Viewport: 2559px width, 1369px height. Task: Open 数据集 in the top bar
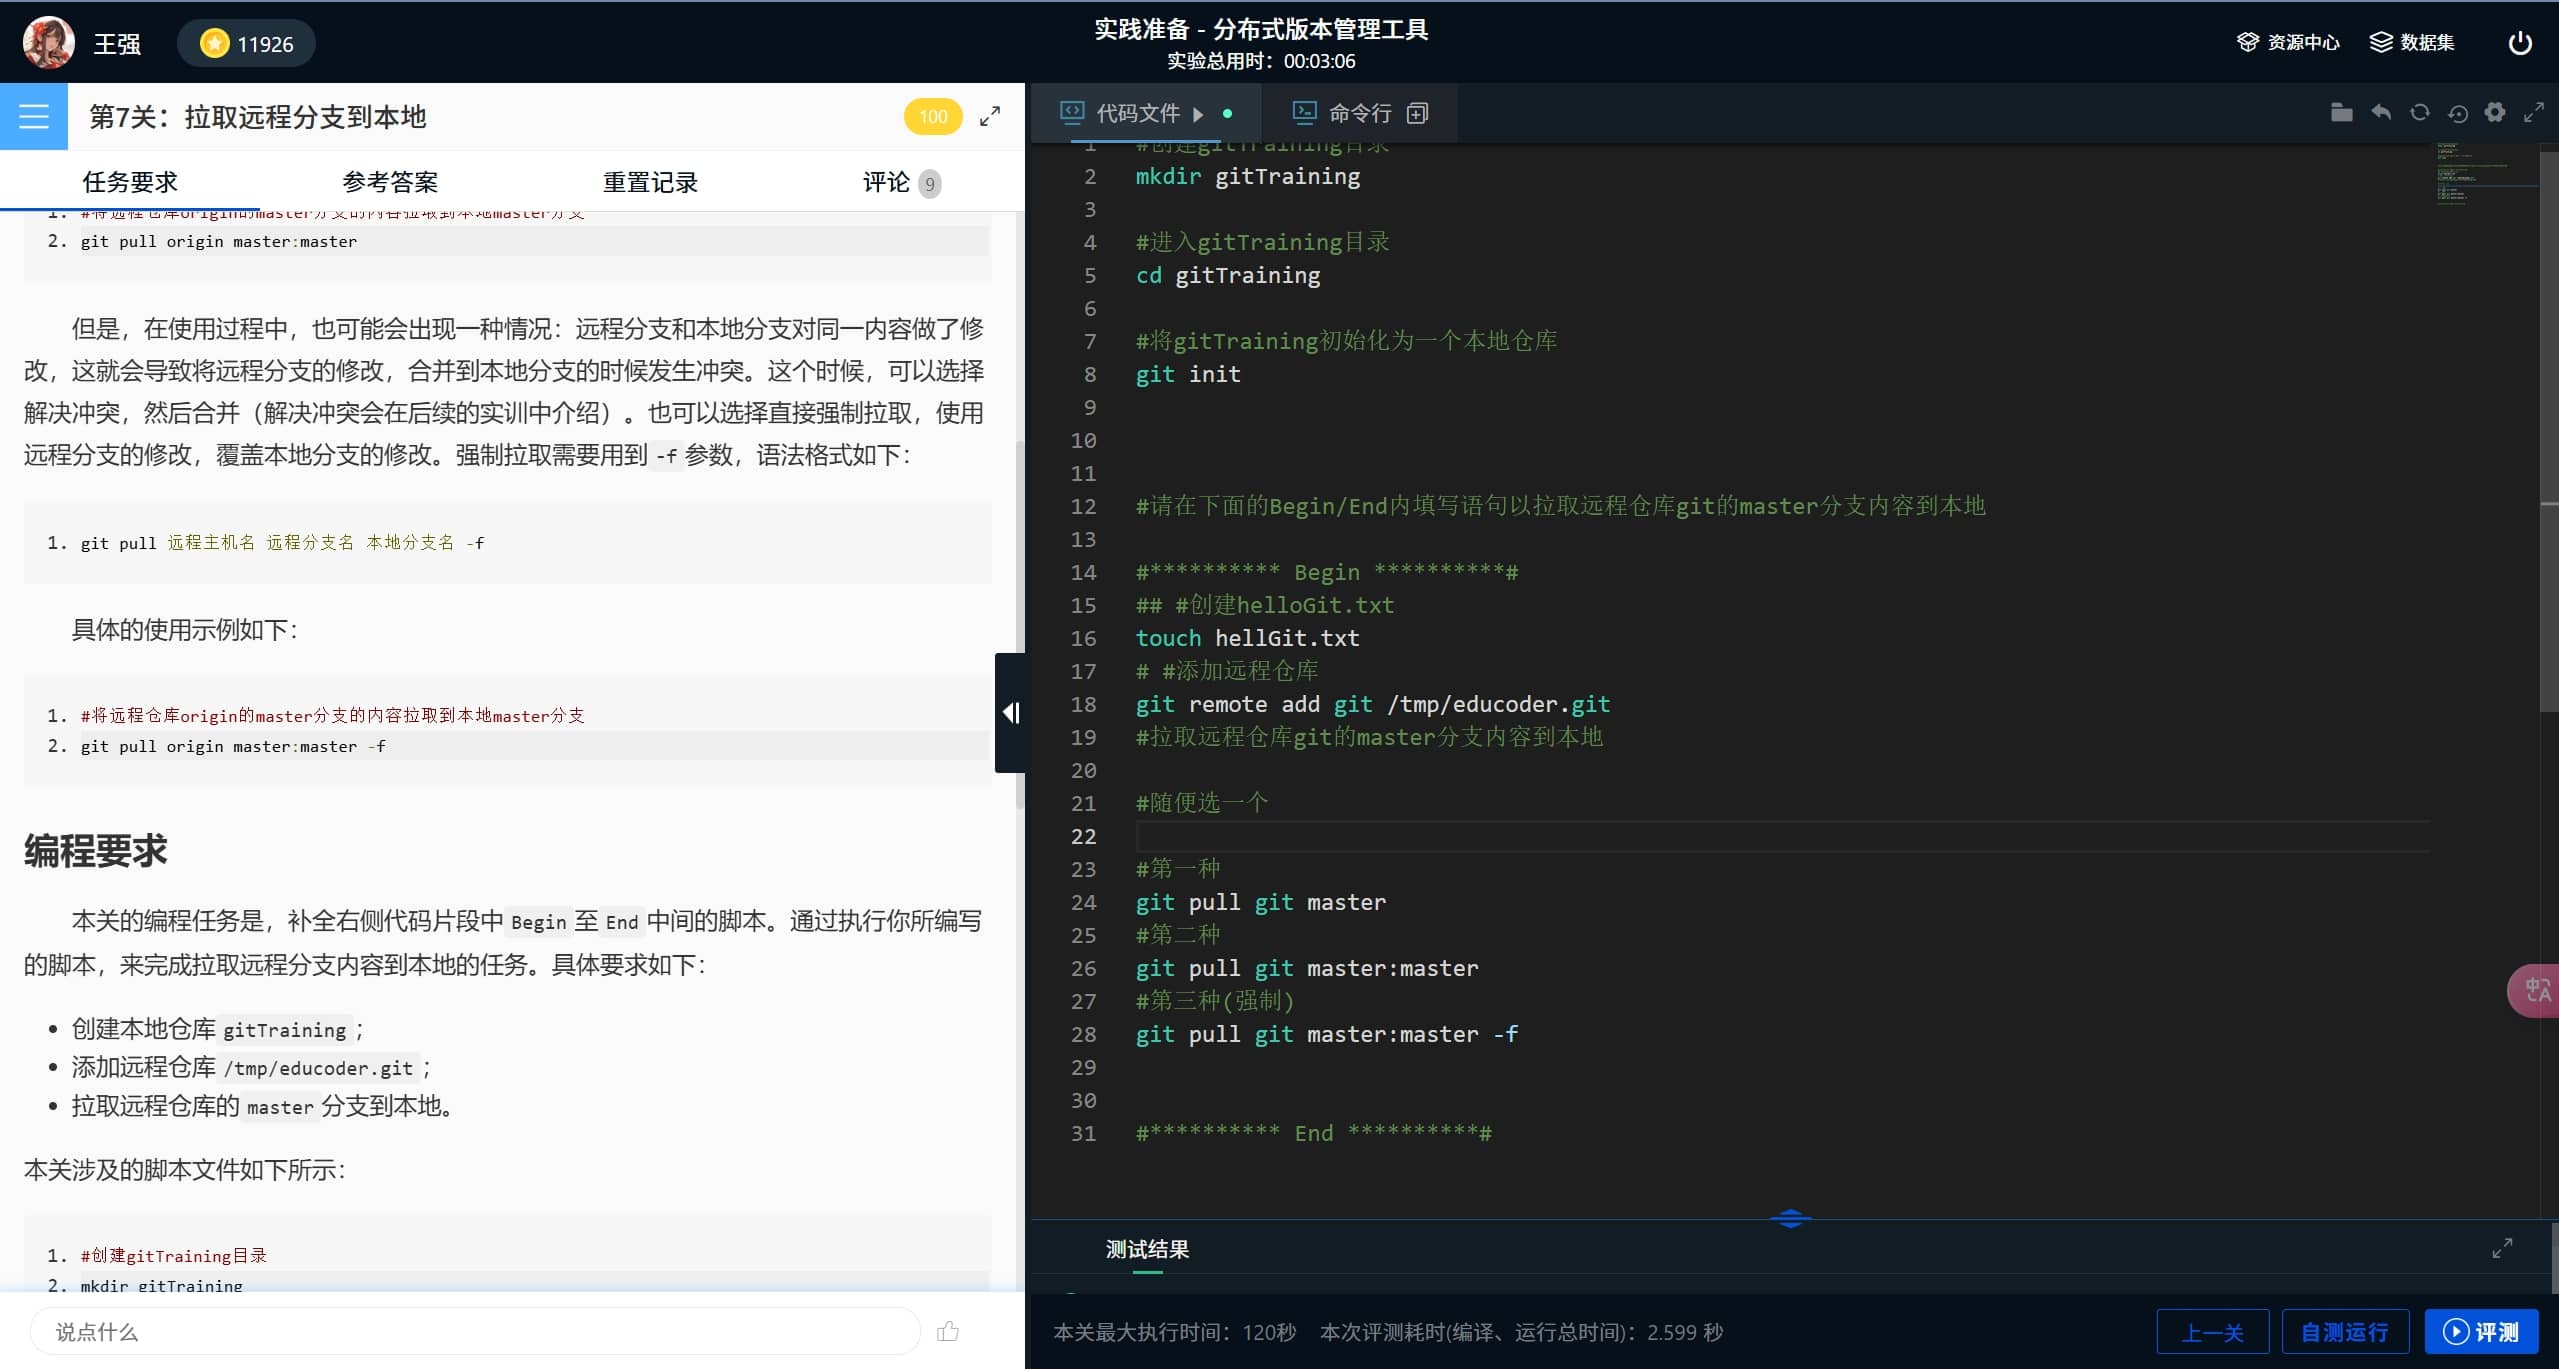click(2412, 42)
